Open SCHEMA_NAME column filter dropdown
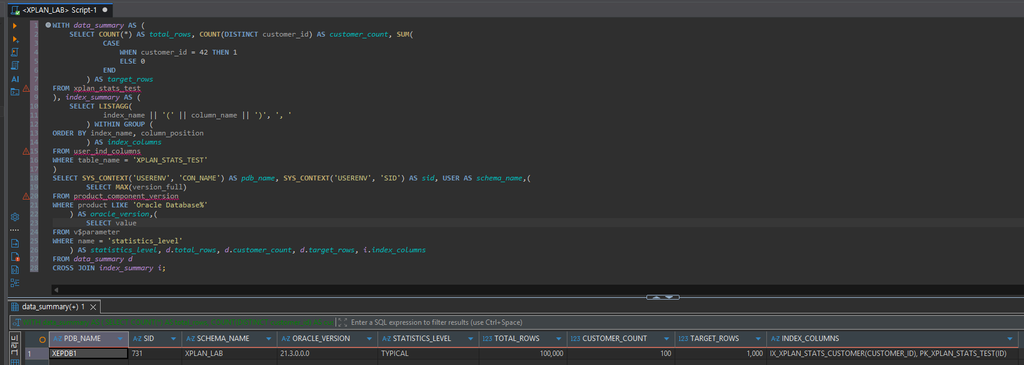Viewport: 1024px width, 365px height. coord(269,339)
